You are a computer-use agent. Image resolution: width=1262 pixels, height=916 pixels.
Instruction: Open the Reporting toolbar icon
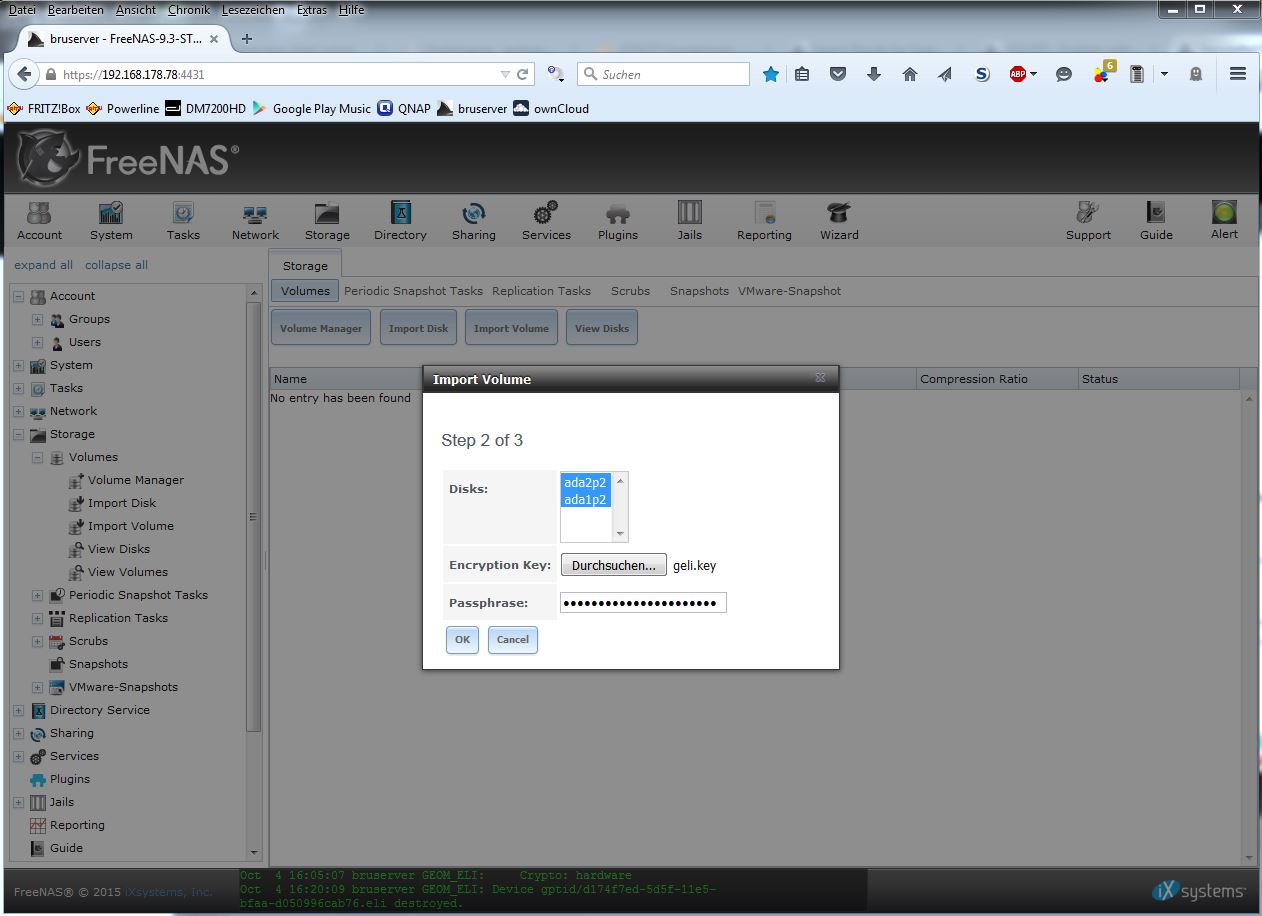tap(764, 220)
